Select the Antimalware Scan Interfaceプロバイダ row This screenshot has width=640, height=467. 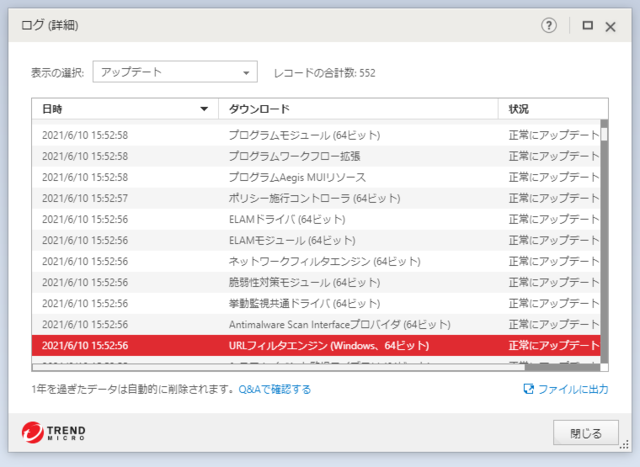(x=316, y=325)
